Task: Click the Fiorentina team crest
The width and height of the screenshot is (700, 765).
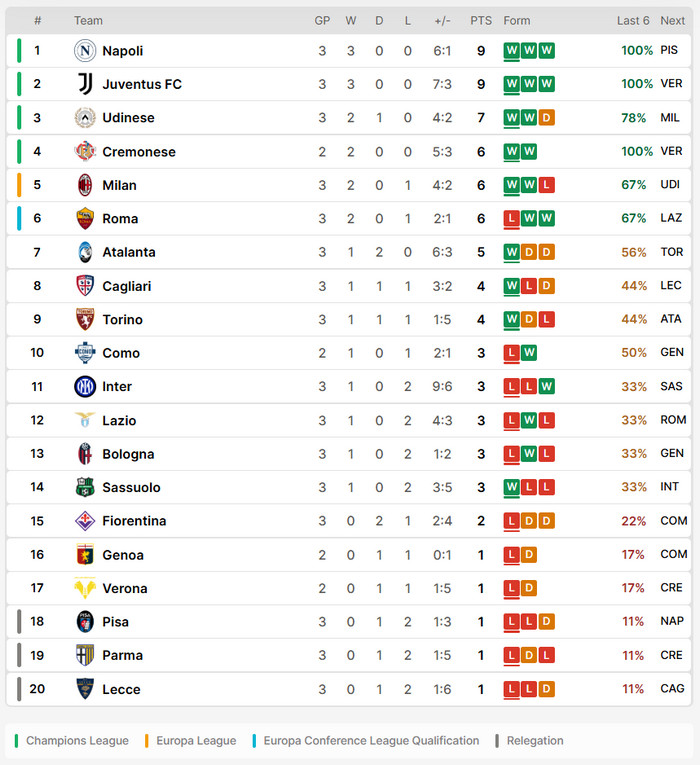Action: (85, 521)
